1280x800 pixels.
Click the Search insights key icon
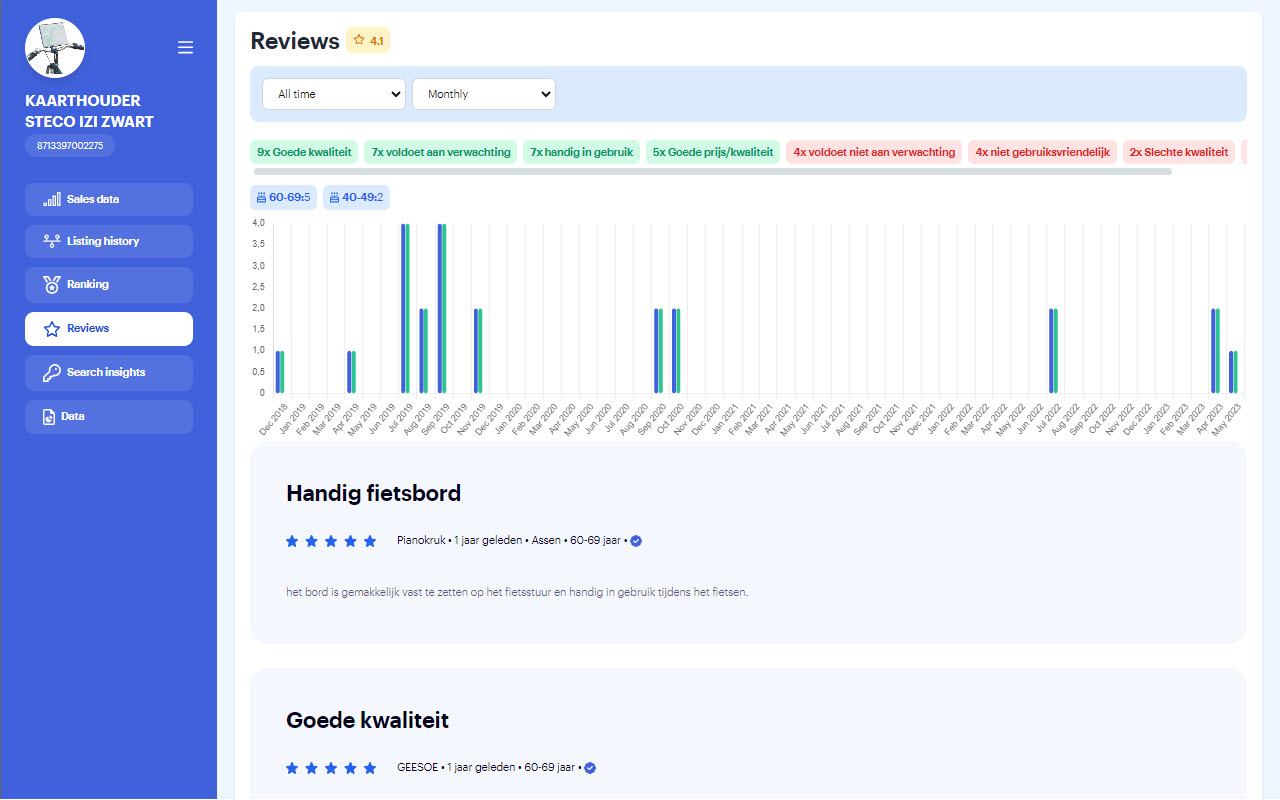[x=52, y=373]
